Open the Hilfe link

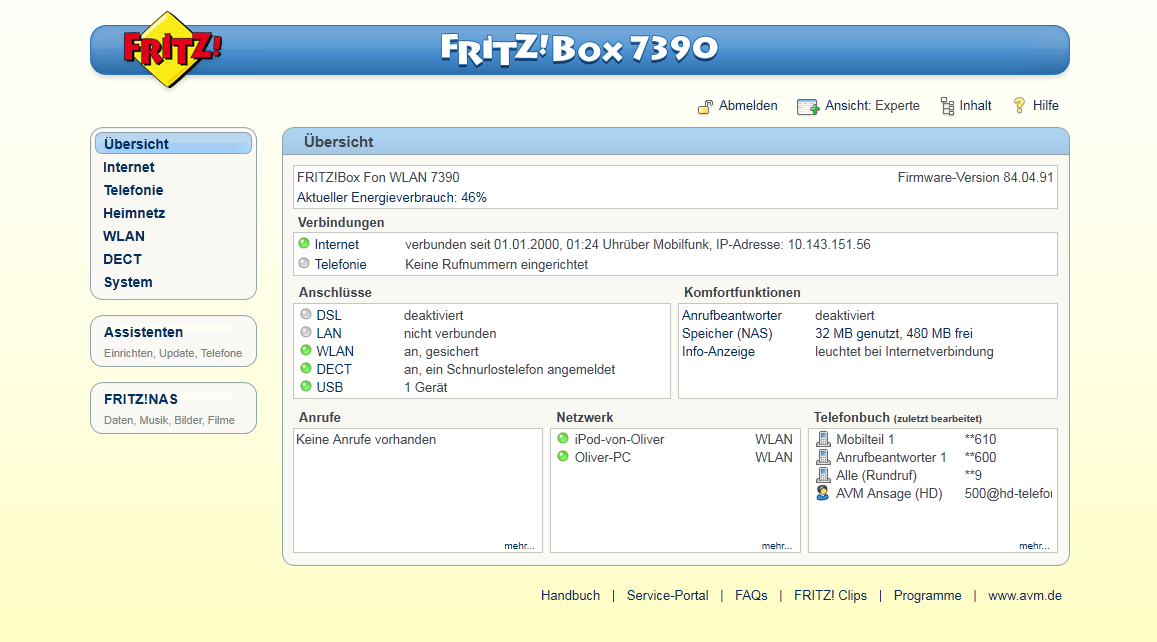[x=1046, y=106]
